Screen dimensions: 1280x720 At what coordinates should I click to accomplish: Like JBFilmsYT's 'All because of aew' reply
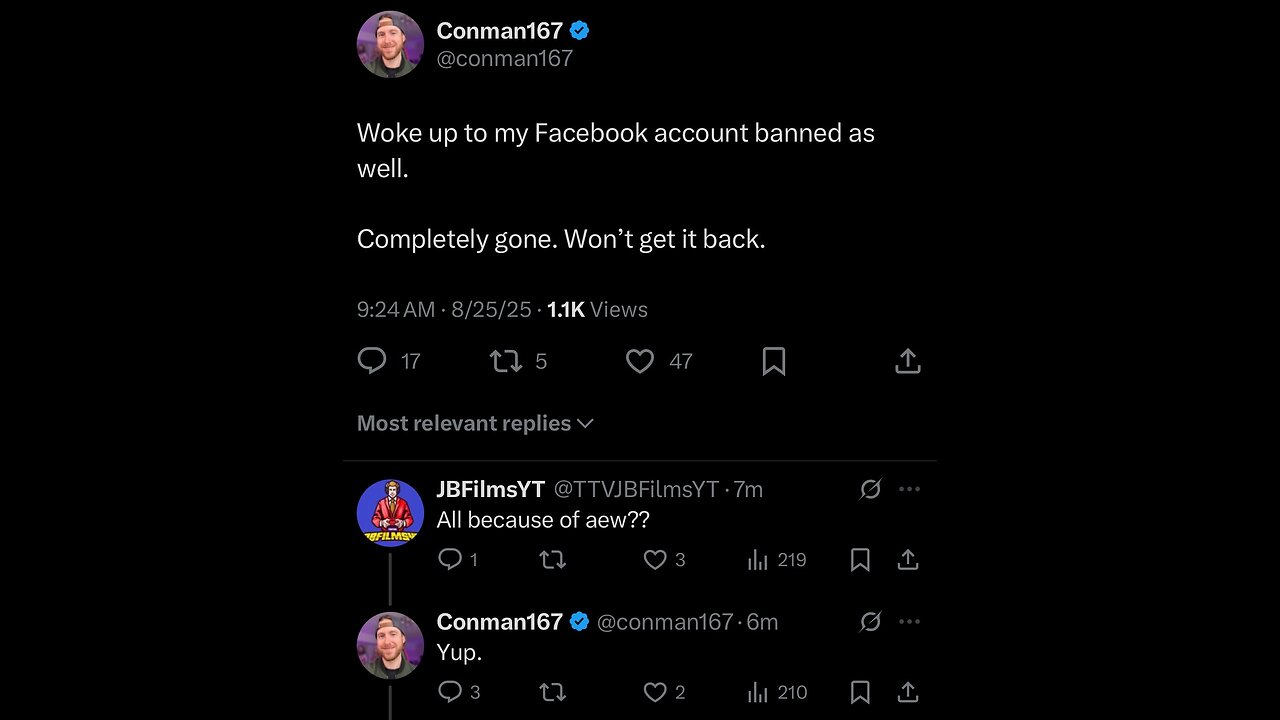click(655, 560)
